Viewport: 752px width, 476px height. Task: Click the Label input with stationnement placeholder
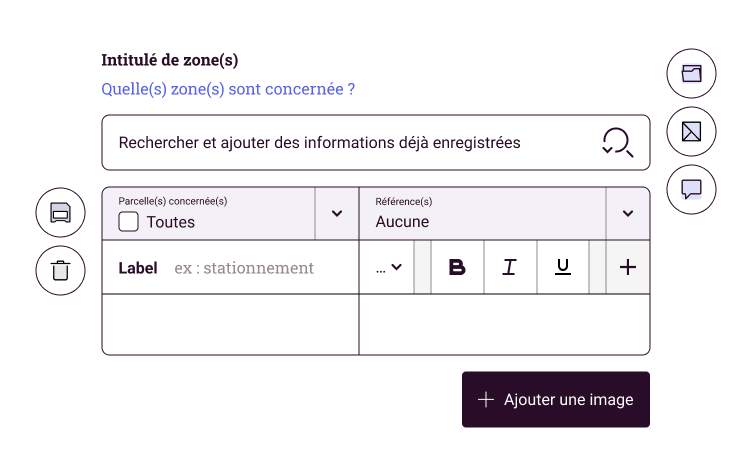pos(244,267)
